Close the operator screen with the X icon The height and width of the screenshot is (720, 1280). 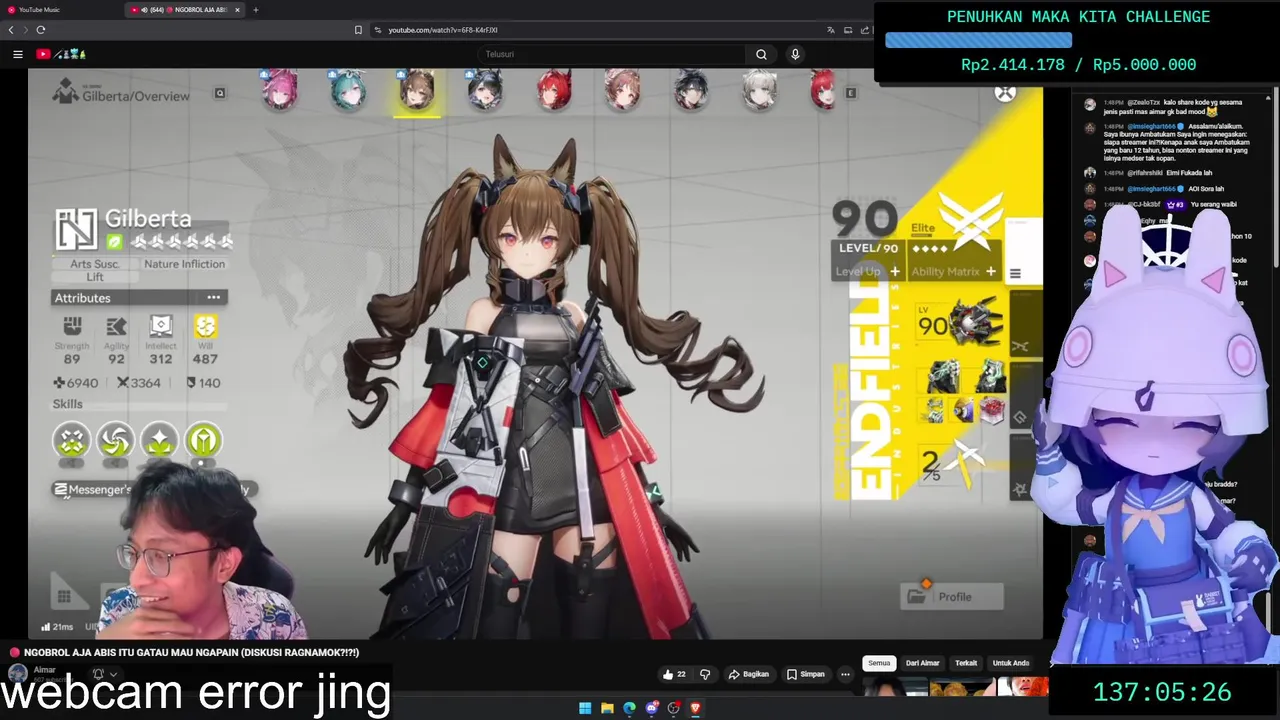[1005, 93]
